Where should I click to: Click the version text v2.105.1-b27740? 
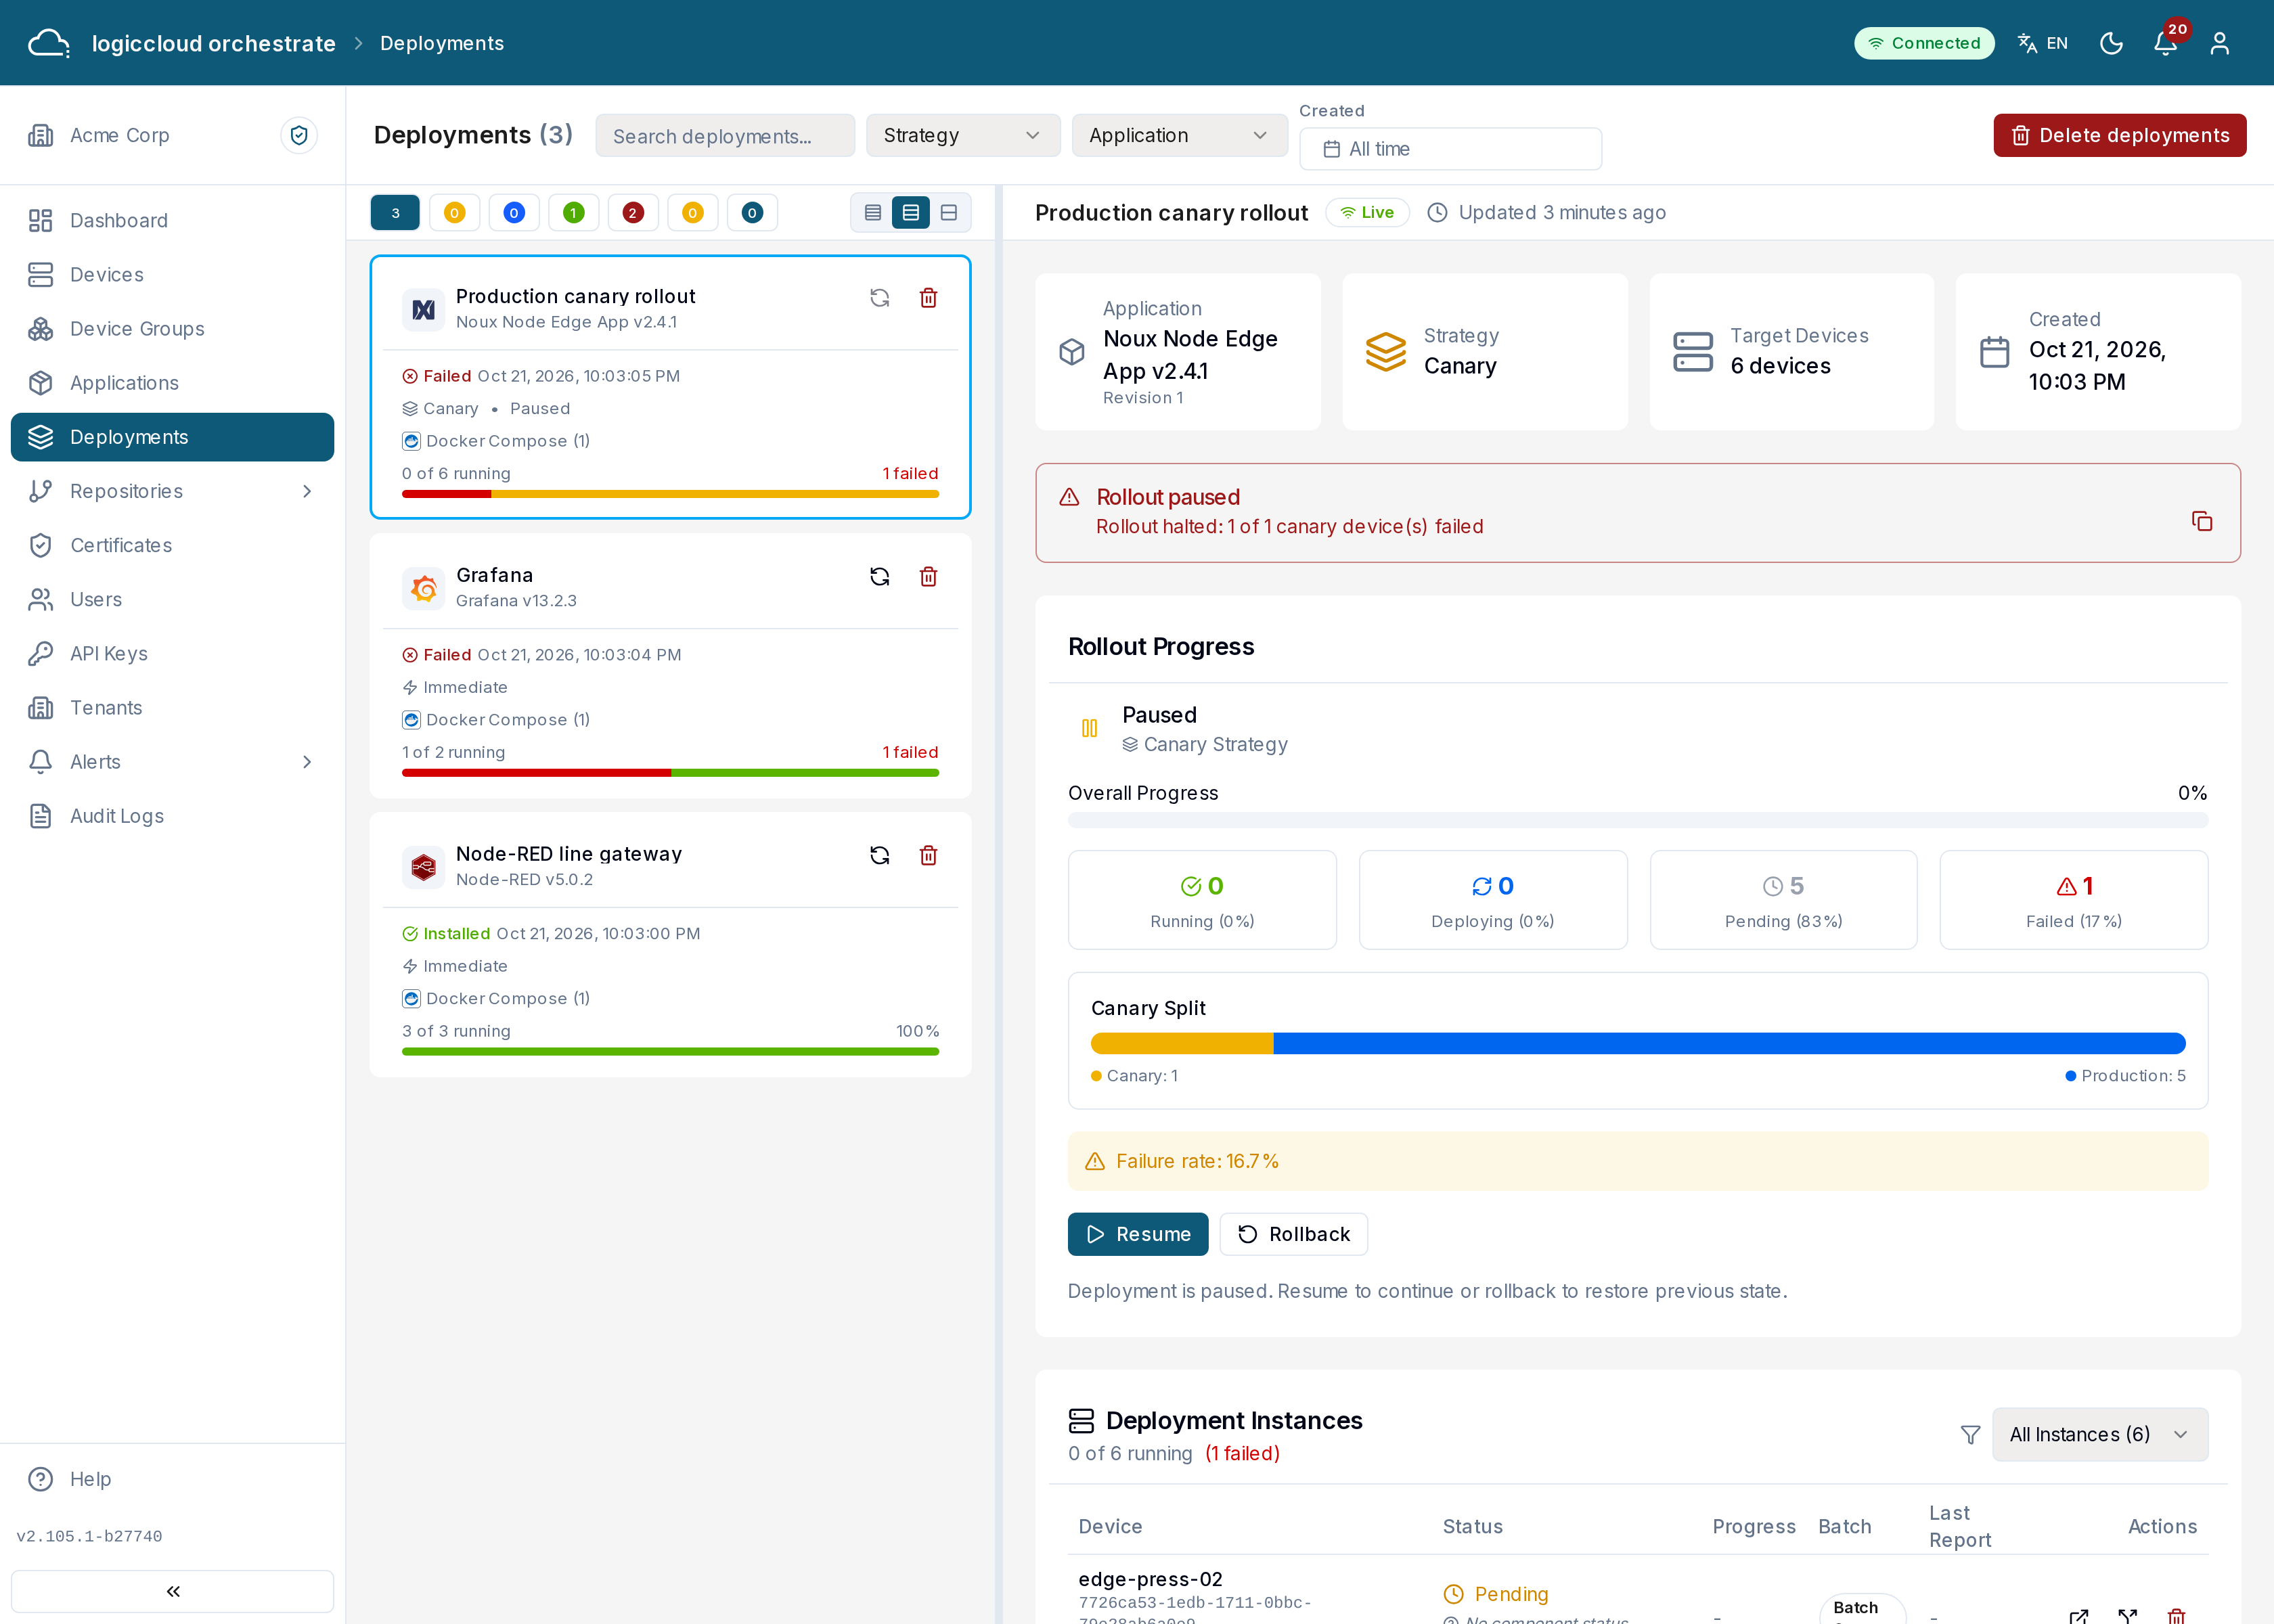(x=89, y=1537)
